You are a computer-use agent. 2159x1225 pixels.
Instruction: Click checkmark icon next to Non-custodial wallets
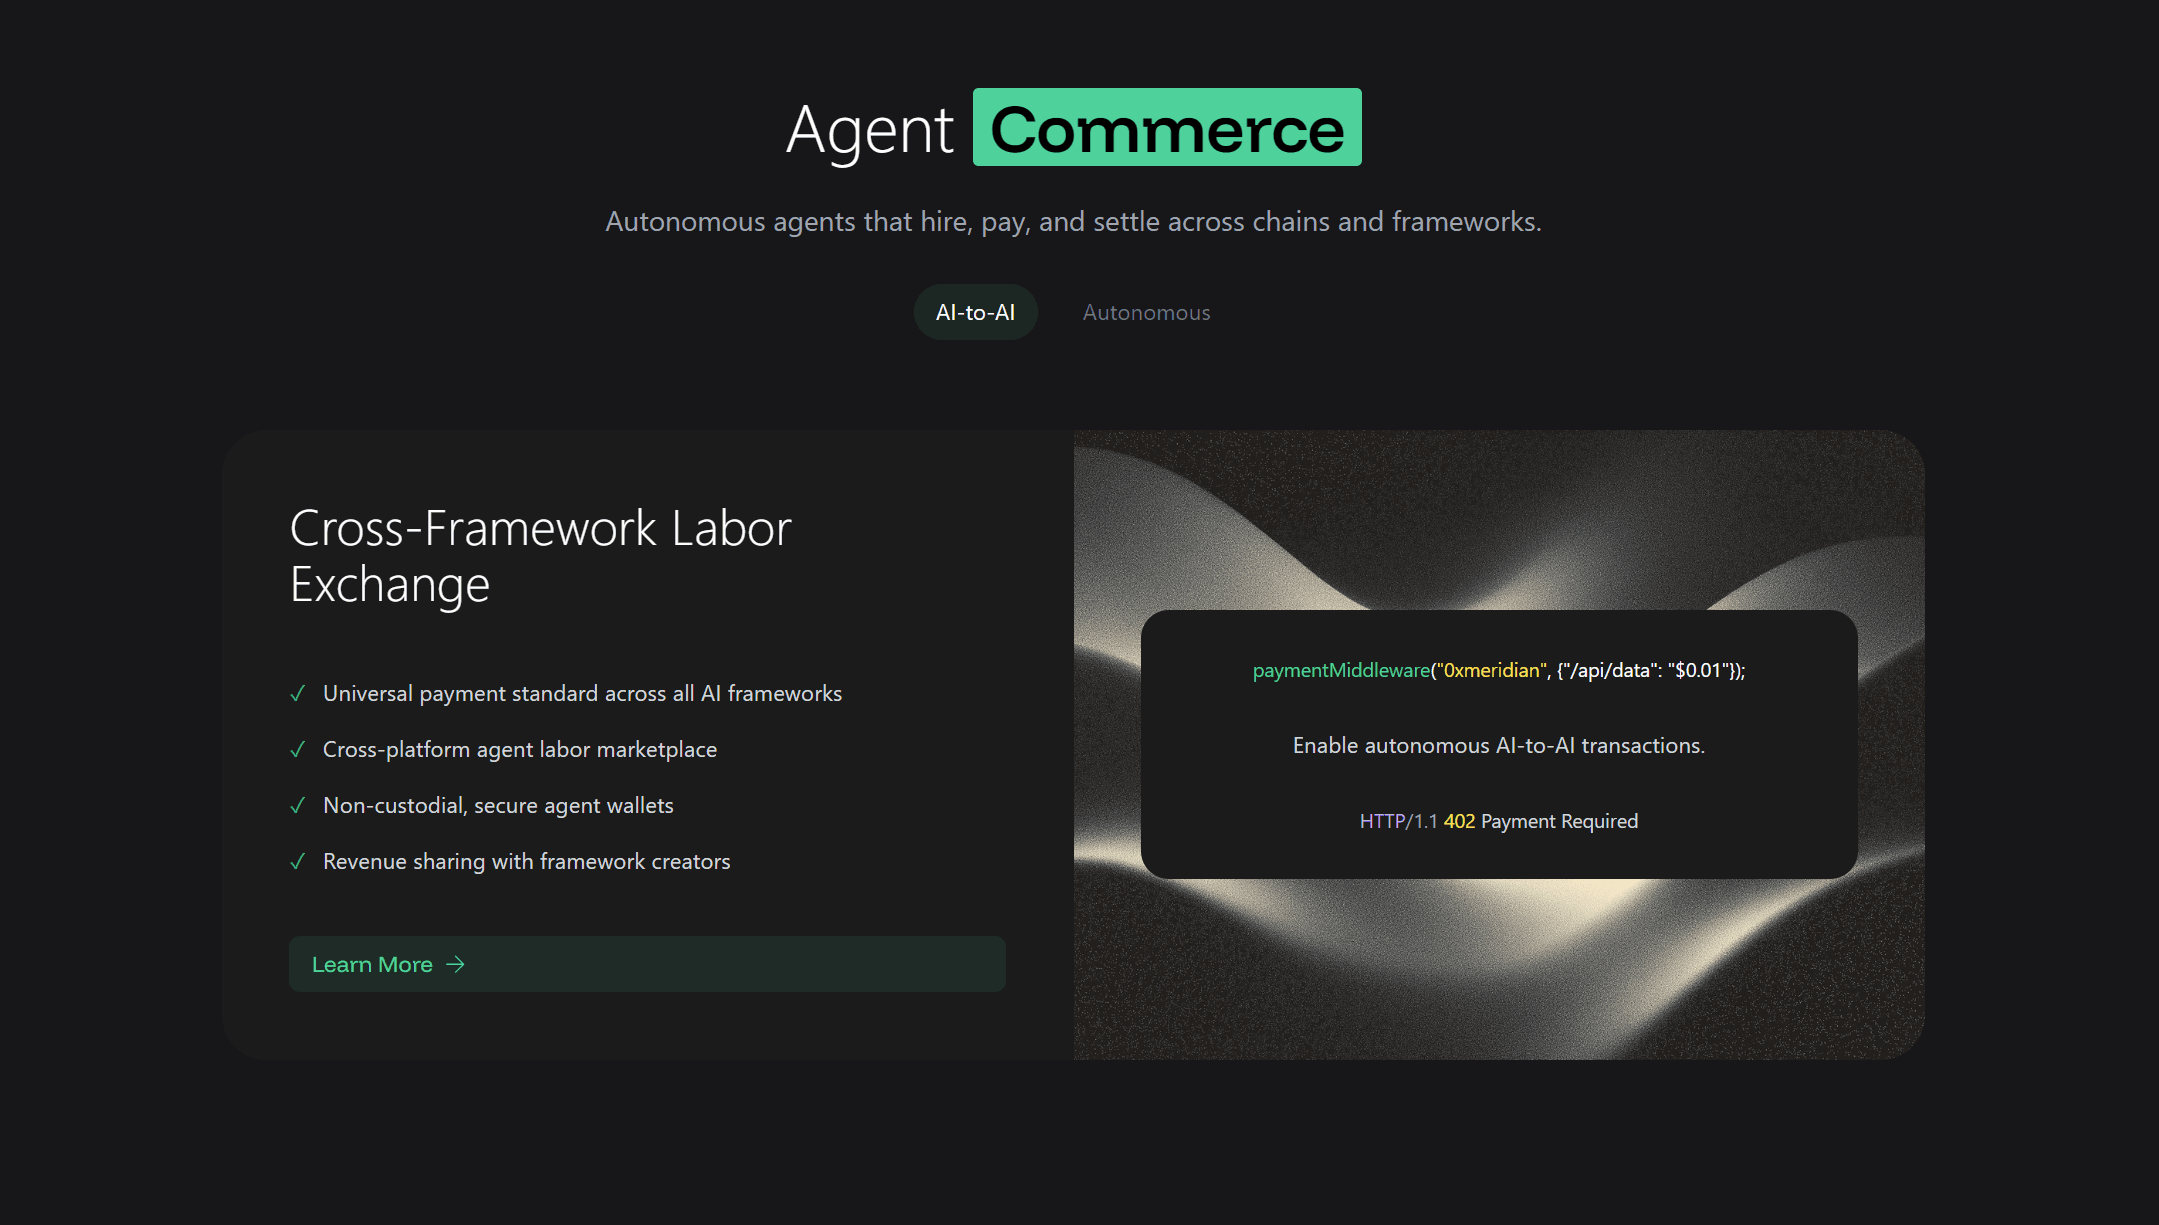tap(297, 805)
